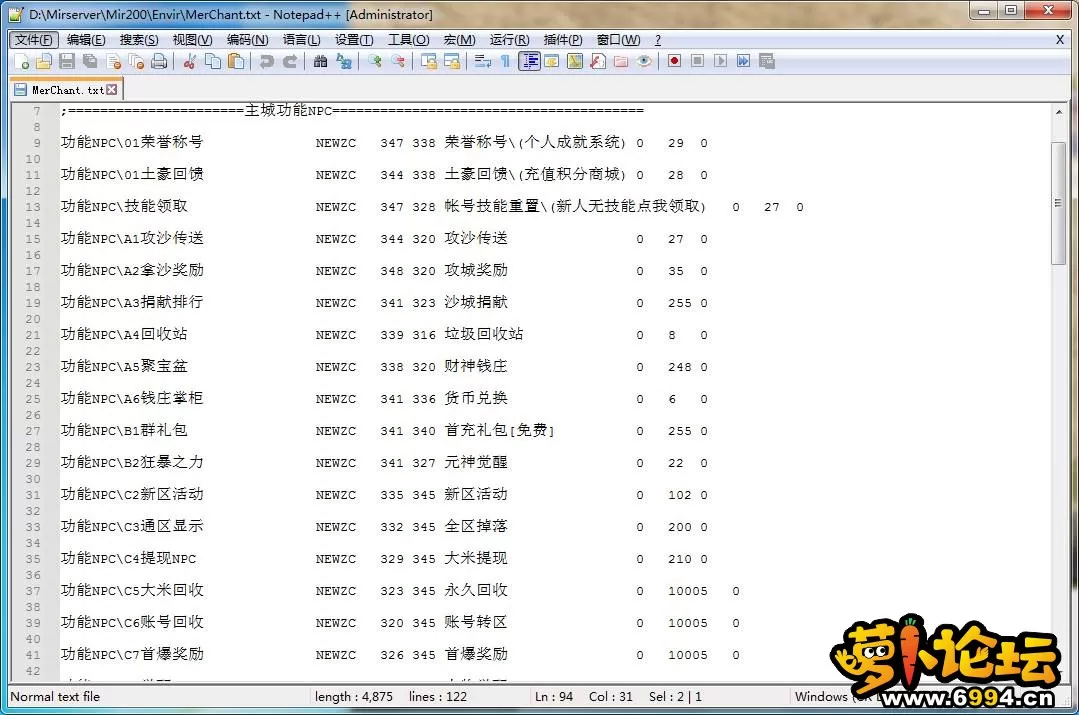Screen dimensions: 1079x715
Task: Zoom in using the magnifier plus icon
Action: [x=374, y=62]
